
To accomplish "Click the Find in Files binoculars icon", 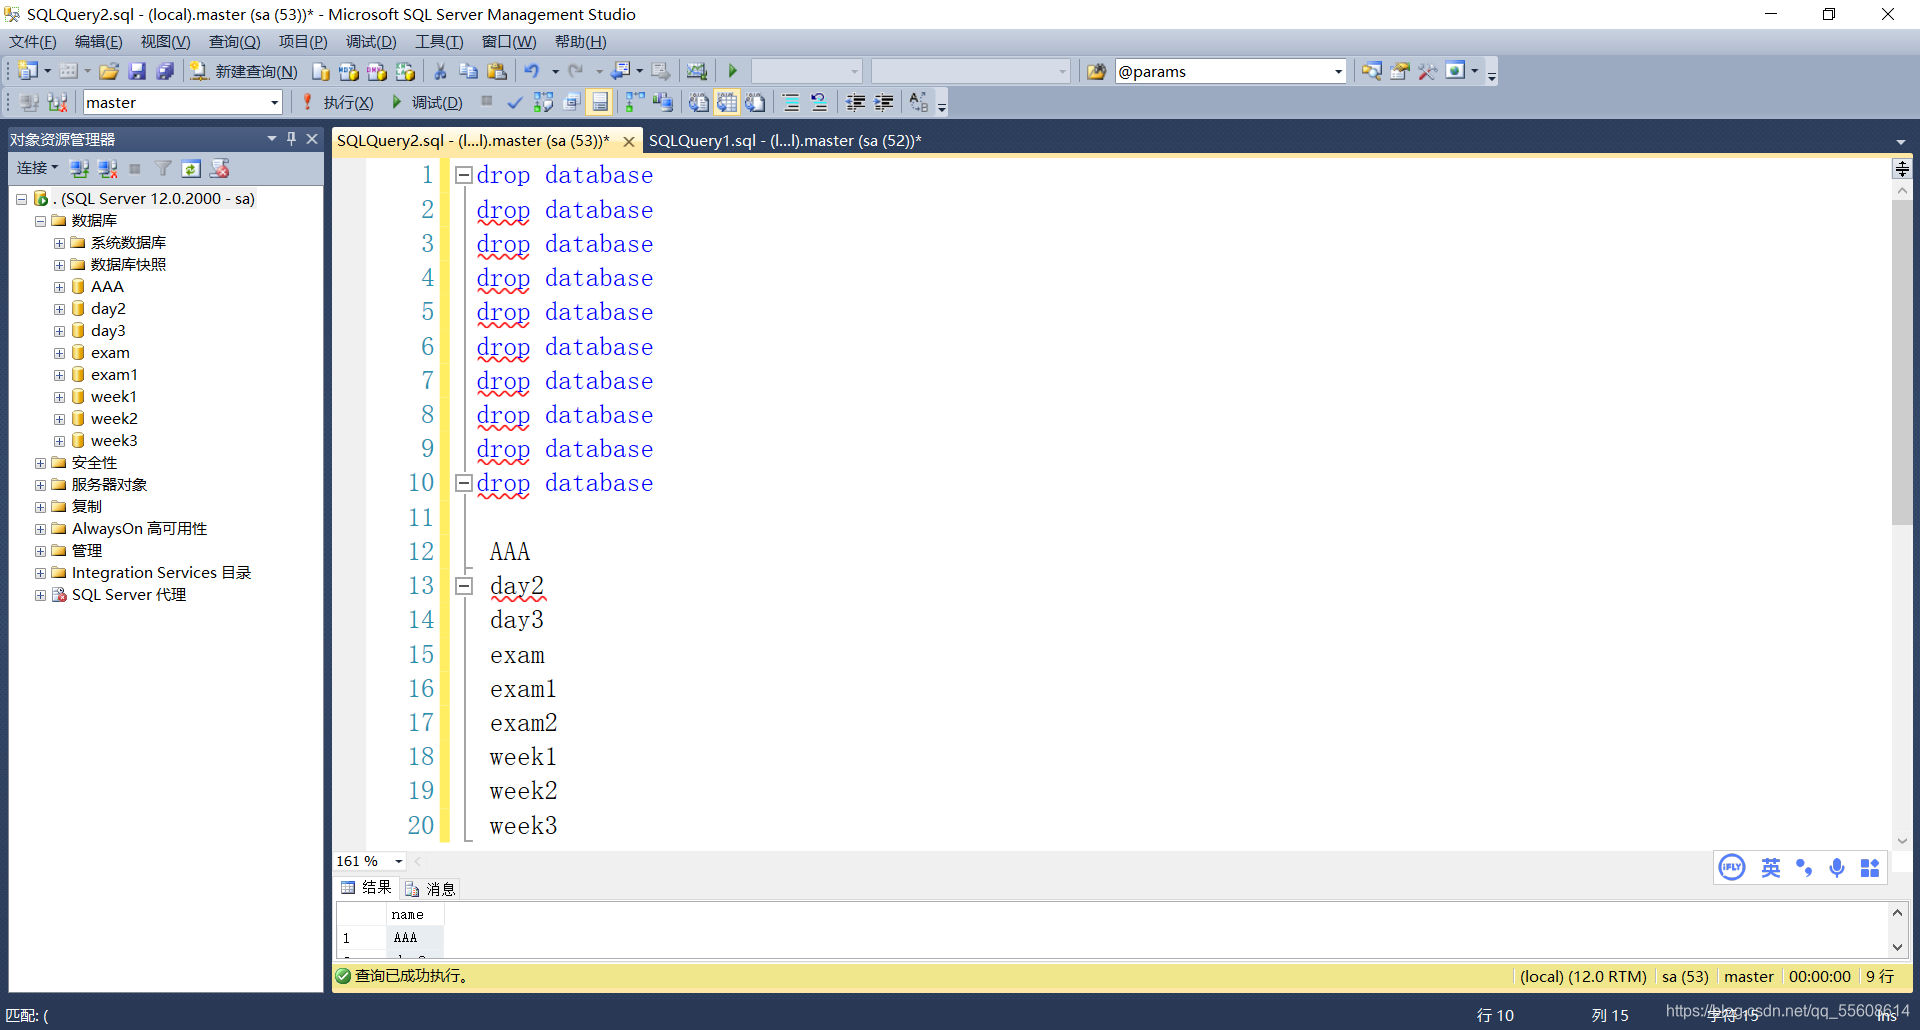I will [x=1097, y=71].
